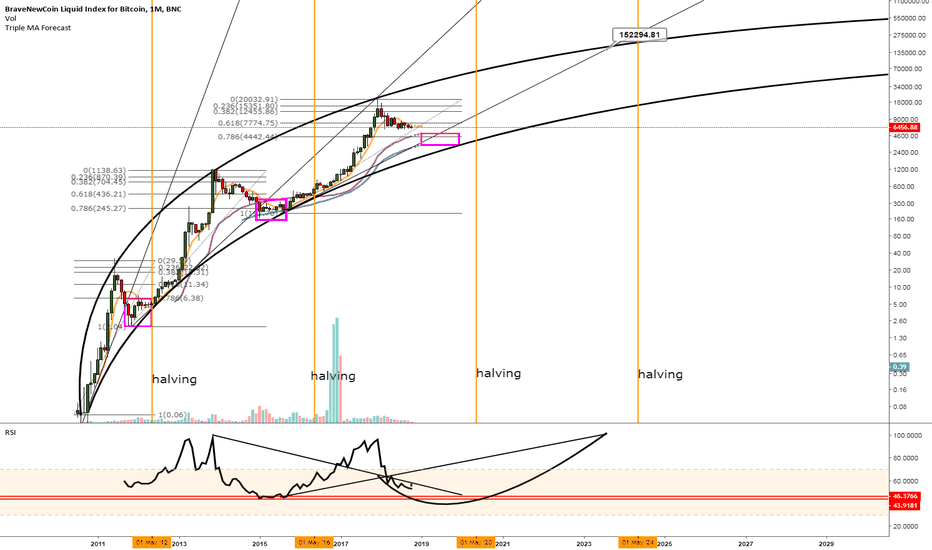Click the 80.0000 RSI axis label

pos(906,458)
